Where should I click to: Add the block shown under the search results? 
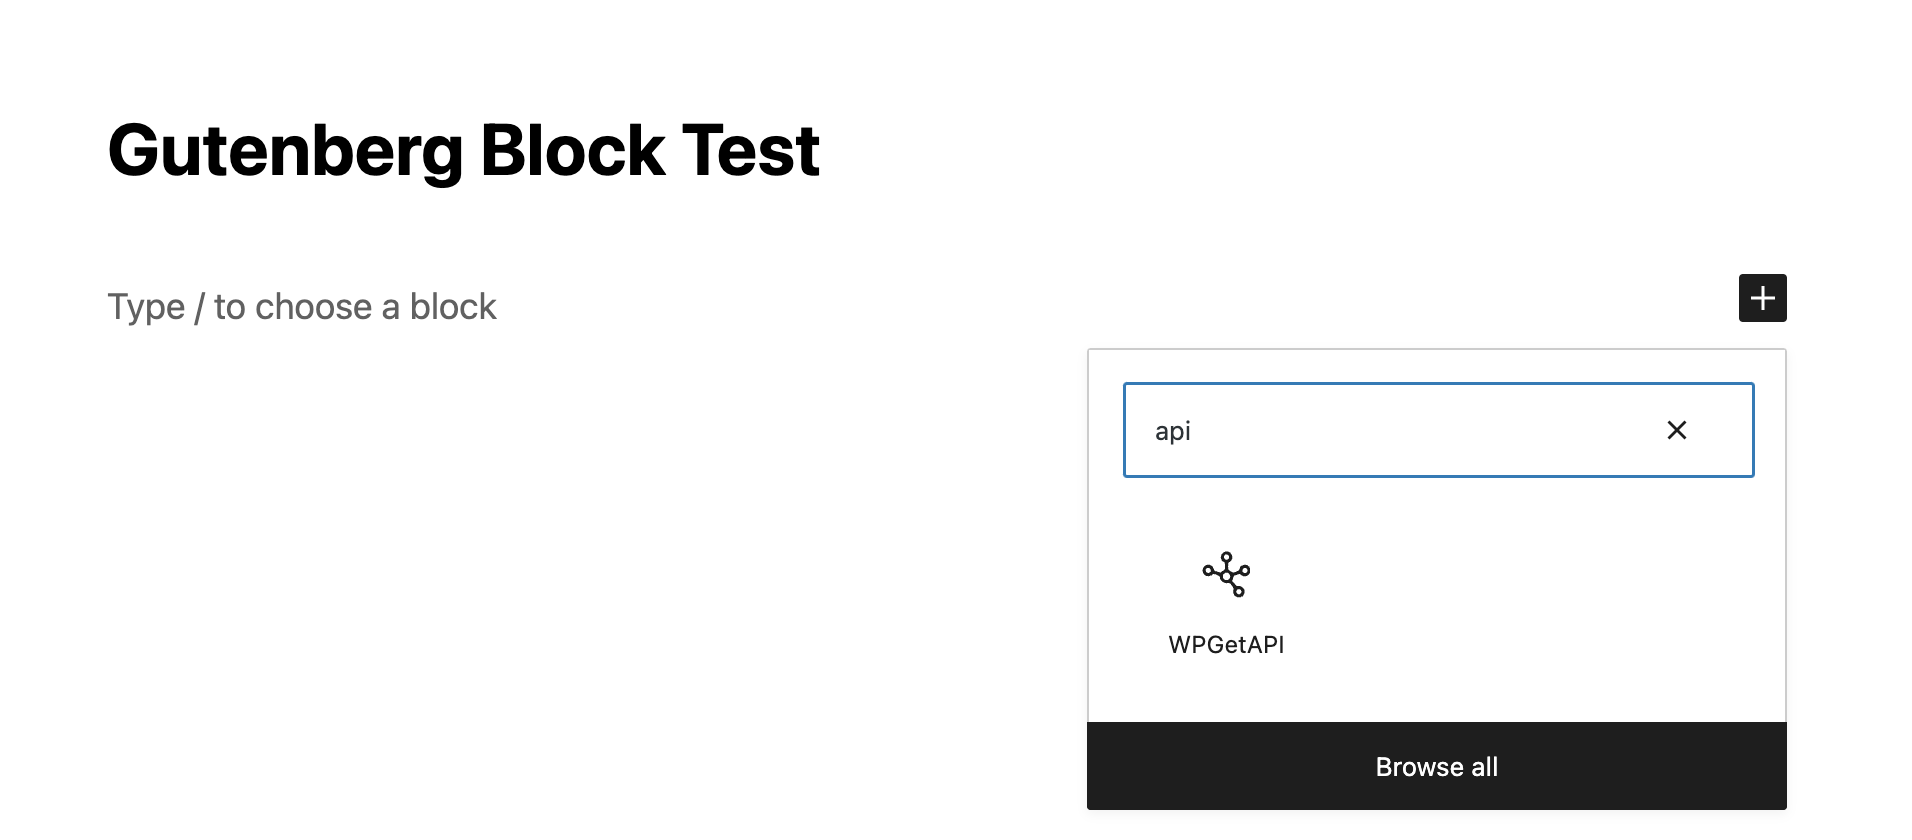click(x=1226, y=602)
